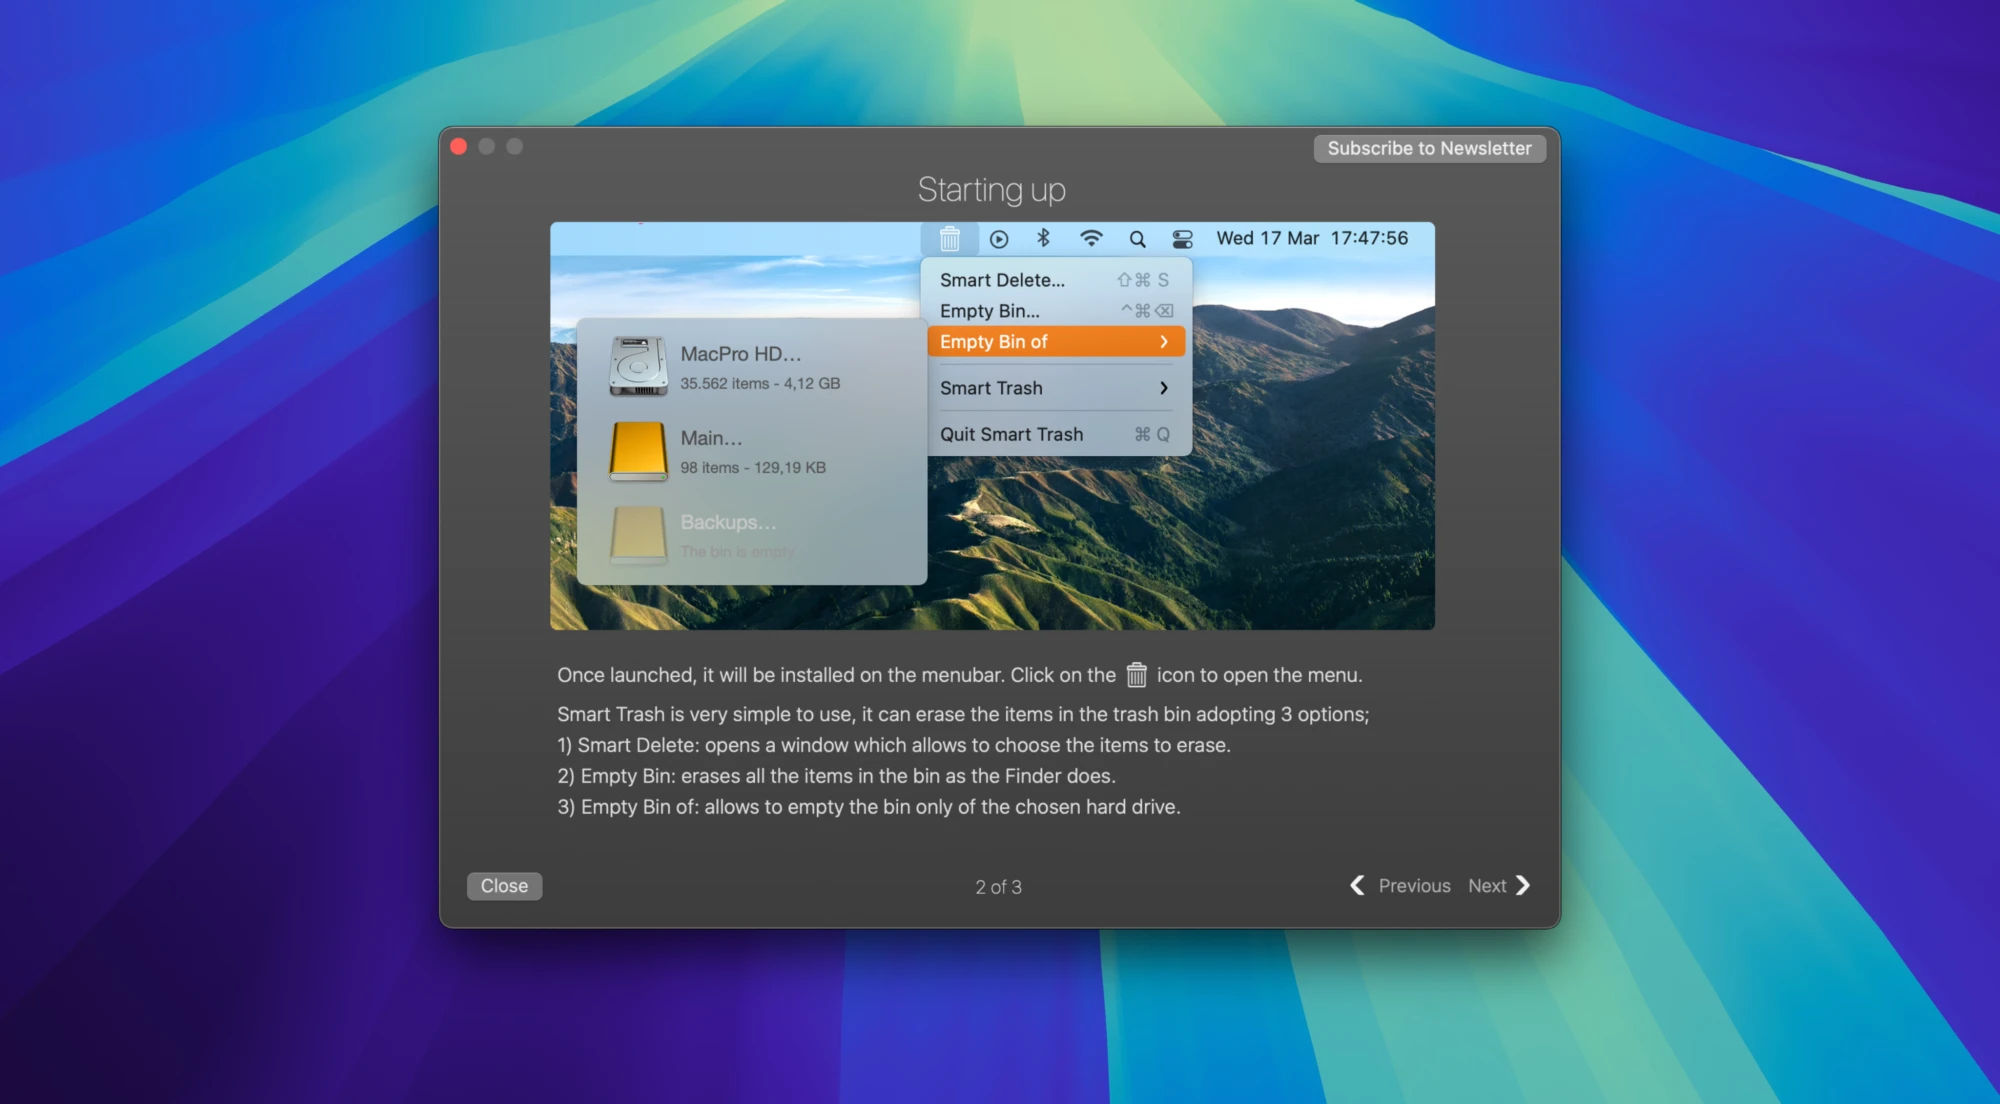The image size is (2000, 1104).
Task: Expand the Smart Trash submenu arrow
Action: 1164,387
